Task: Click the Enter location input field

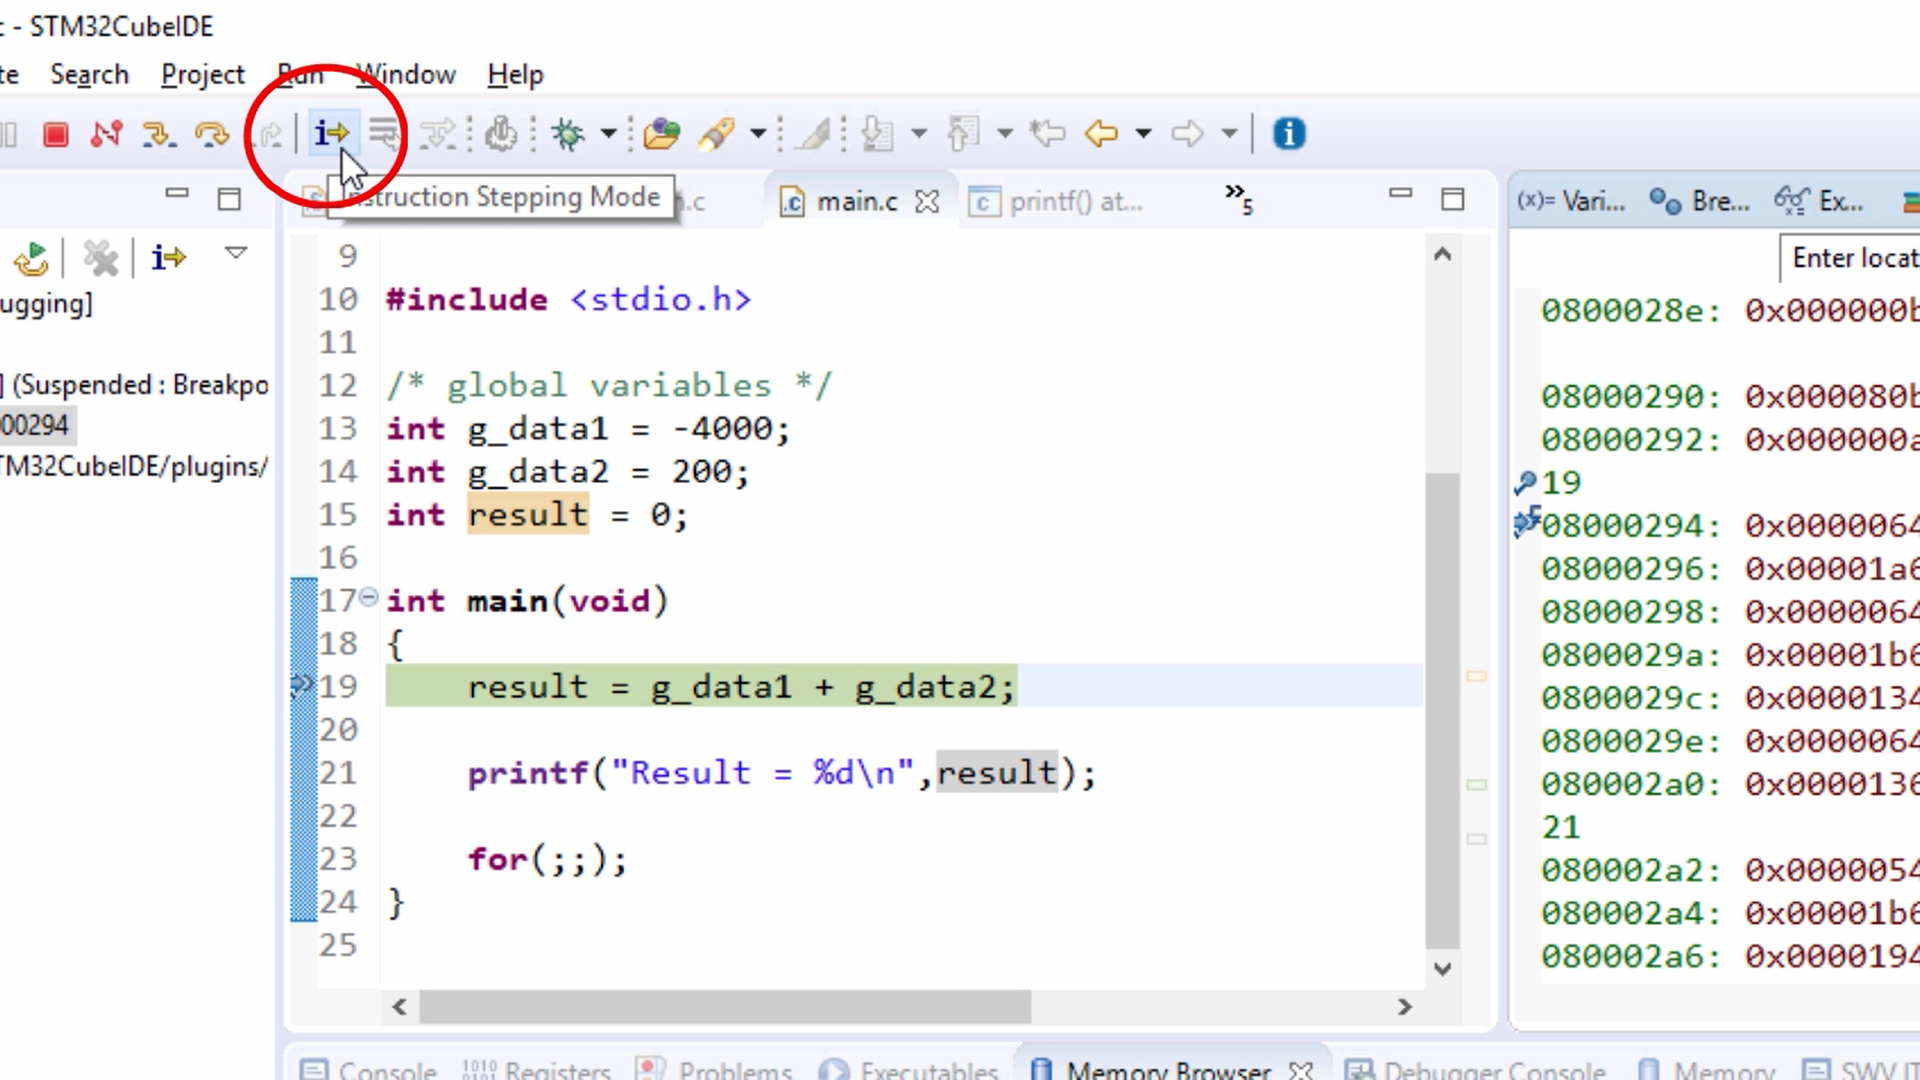Action: pyautogui.click(x=1850, y=259)
